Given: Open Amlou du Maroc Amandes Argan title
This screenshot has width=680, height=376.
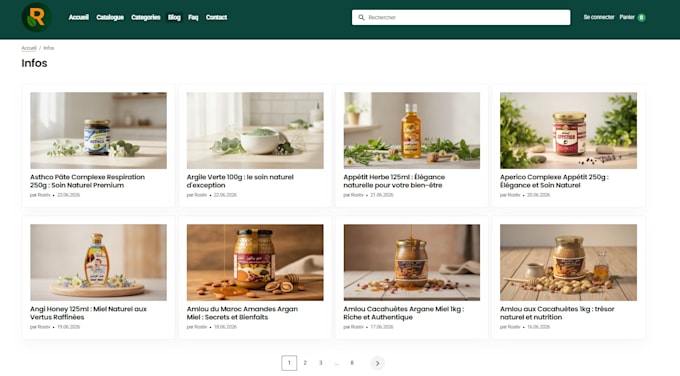Looking at the screenshot, I should pyautogui.click(x=242, y=313).
